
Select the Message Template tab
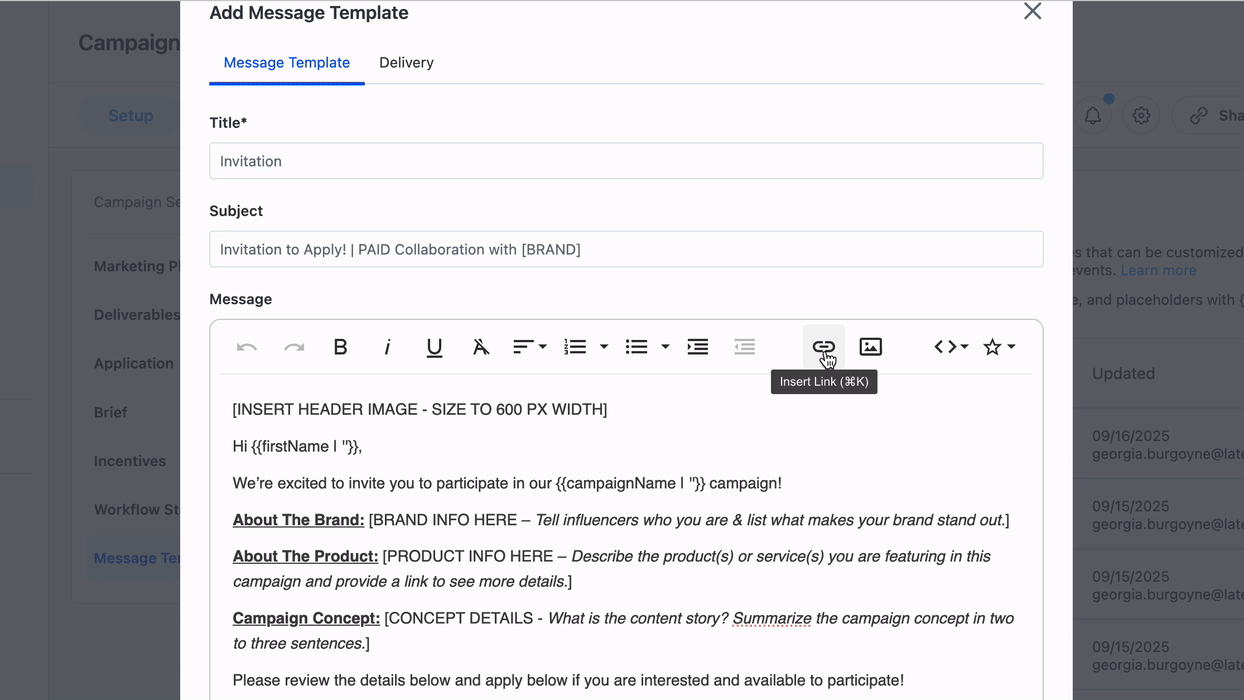click(286, 63)
